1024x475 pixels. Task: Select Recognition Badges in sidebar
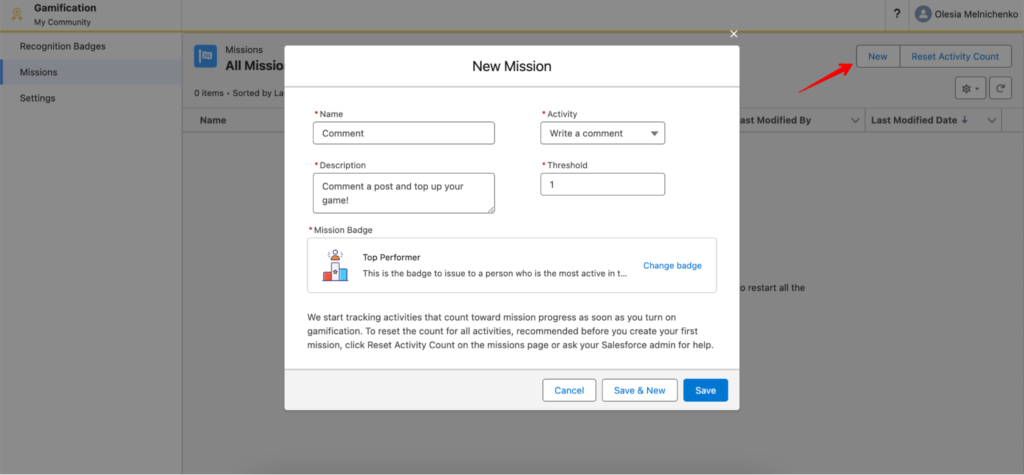tap(91, 46)
